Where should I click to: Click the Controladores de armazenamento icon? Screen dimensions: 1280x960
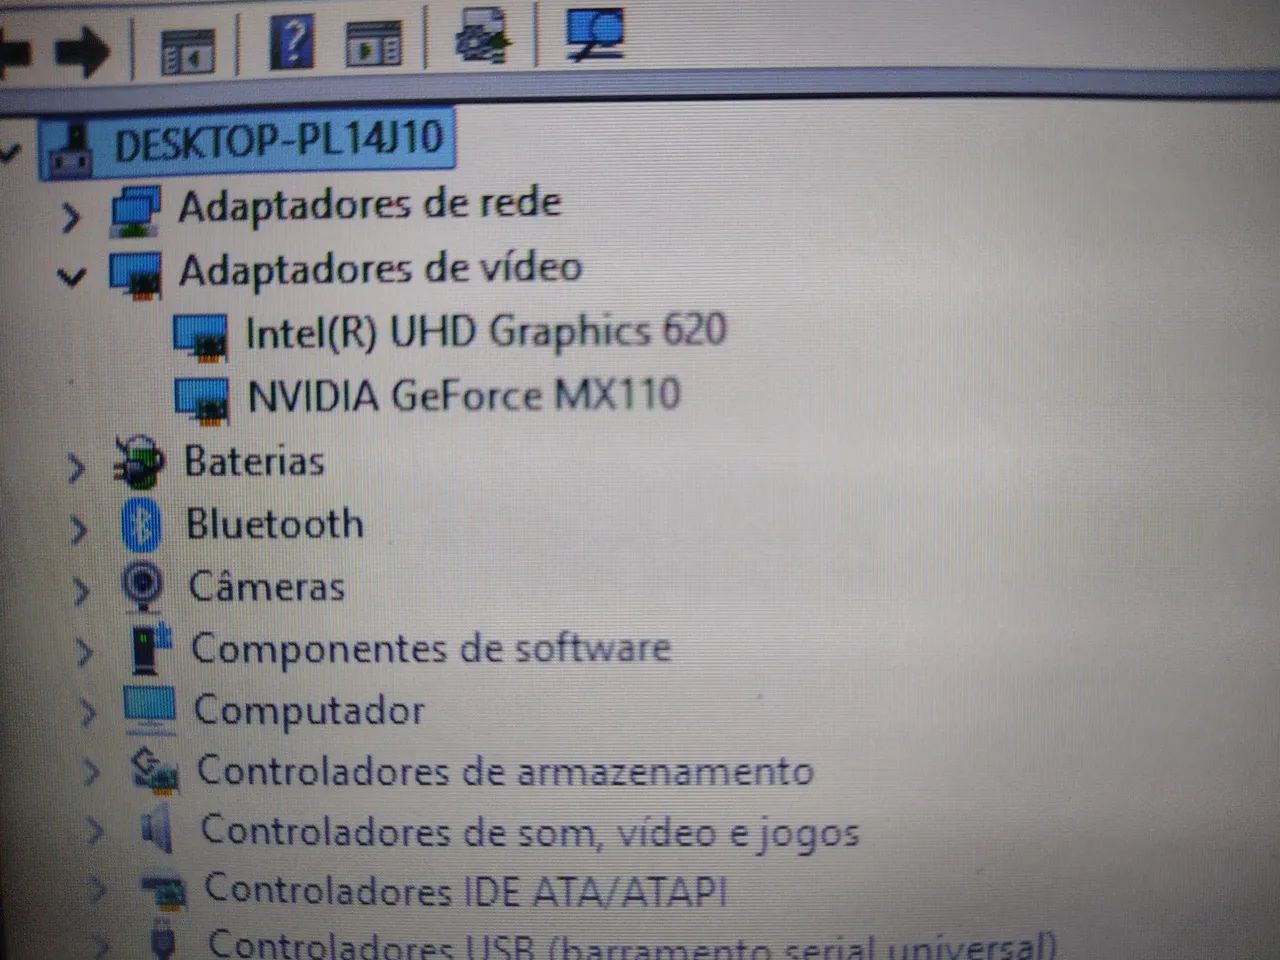coord(155,769)
